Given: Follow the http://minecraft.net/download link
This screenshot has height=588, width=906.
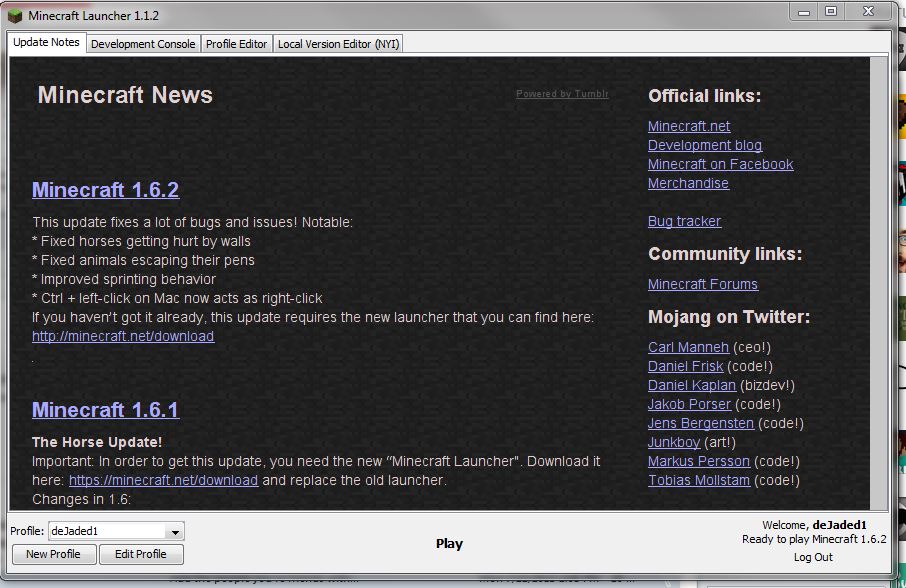Looking at the screenshot, I should (x=123, y=336).
